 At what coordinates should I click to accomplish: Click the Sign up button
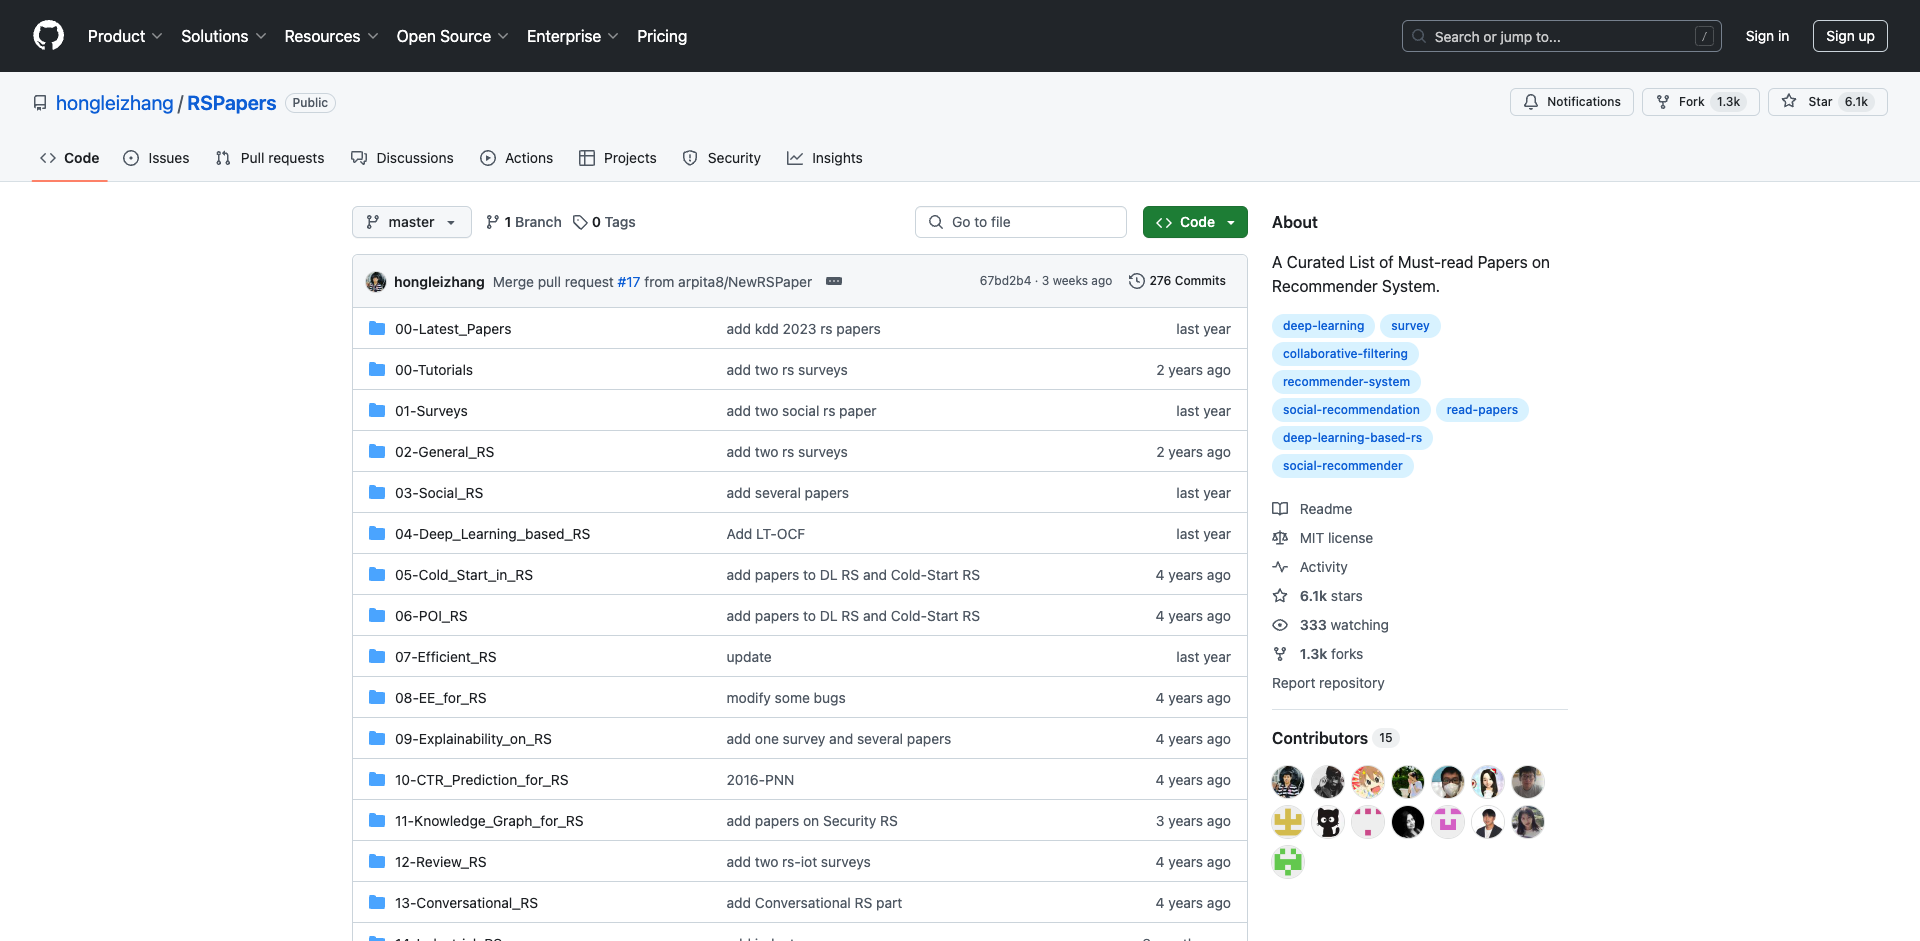tap(1850, 36)
